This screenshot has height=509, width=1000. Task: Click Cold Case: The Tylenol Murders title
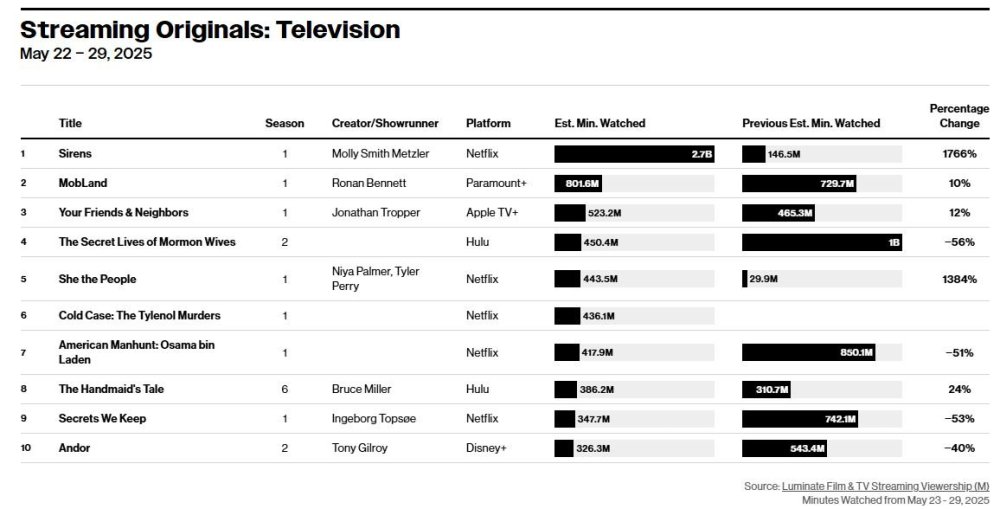(x=140, y=315)
